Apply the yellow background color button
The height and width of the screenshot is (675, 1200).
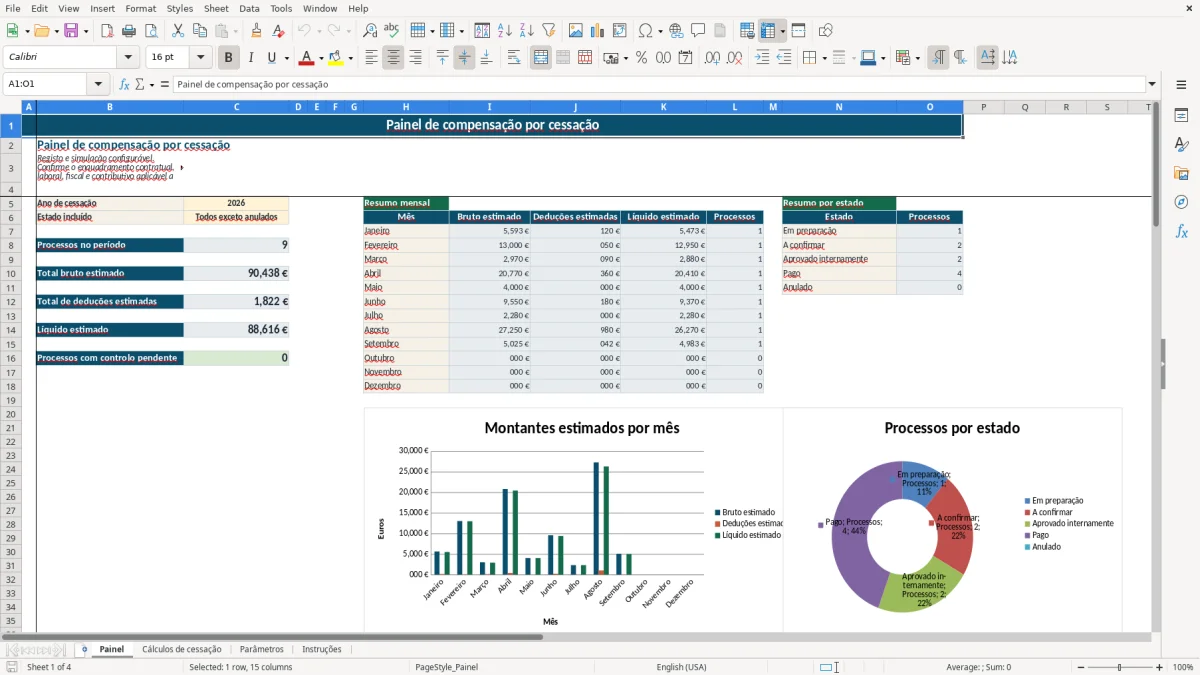[335, 58]
